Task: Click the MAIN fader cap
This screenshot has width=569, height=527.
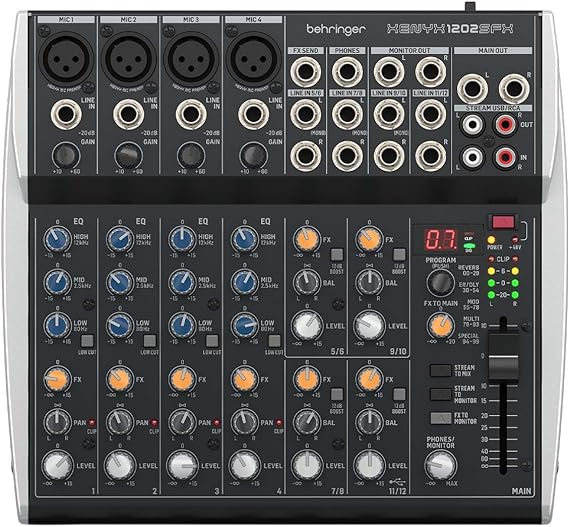Action: pyautogui.click(x=503, y=358)
